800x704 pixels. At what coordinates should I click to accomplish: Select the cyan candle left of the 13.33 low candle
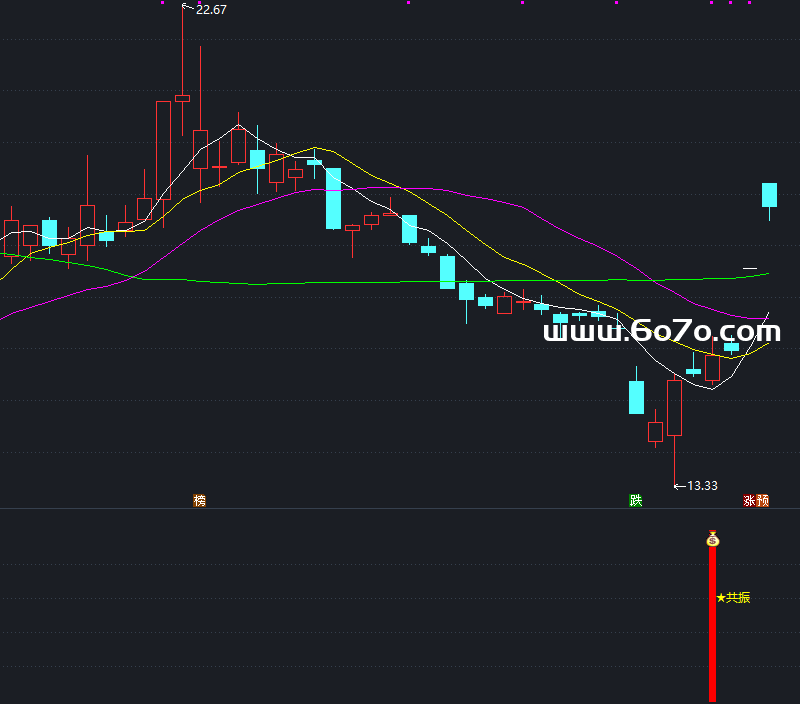coord(636,396)
